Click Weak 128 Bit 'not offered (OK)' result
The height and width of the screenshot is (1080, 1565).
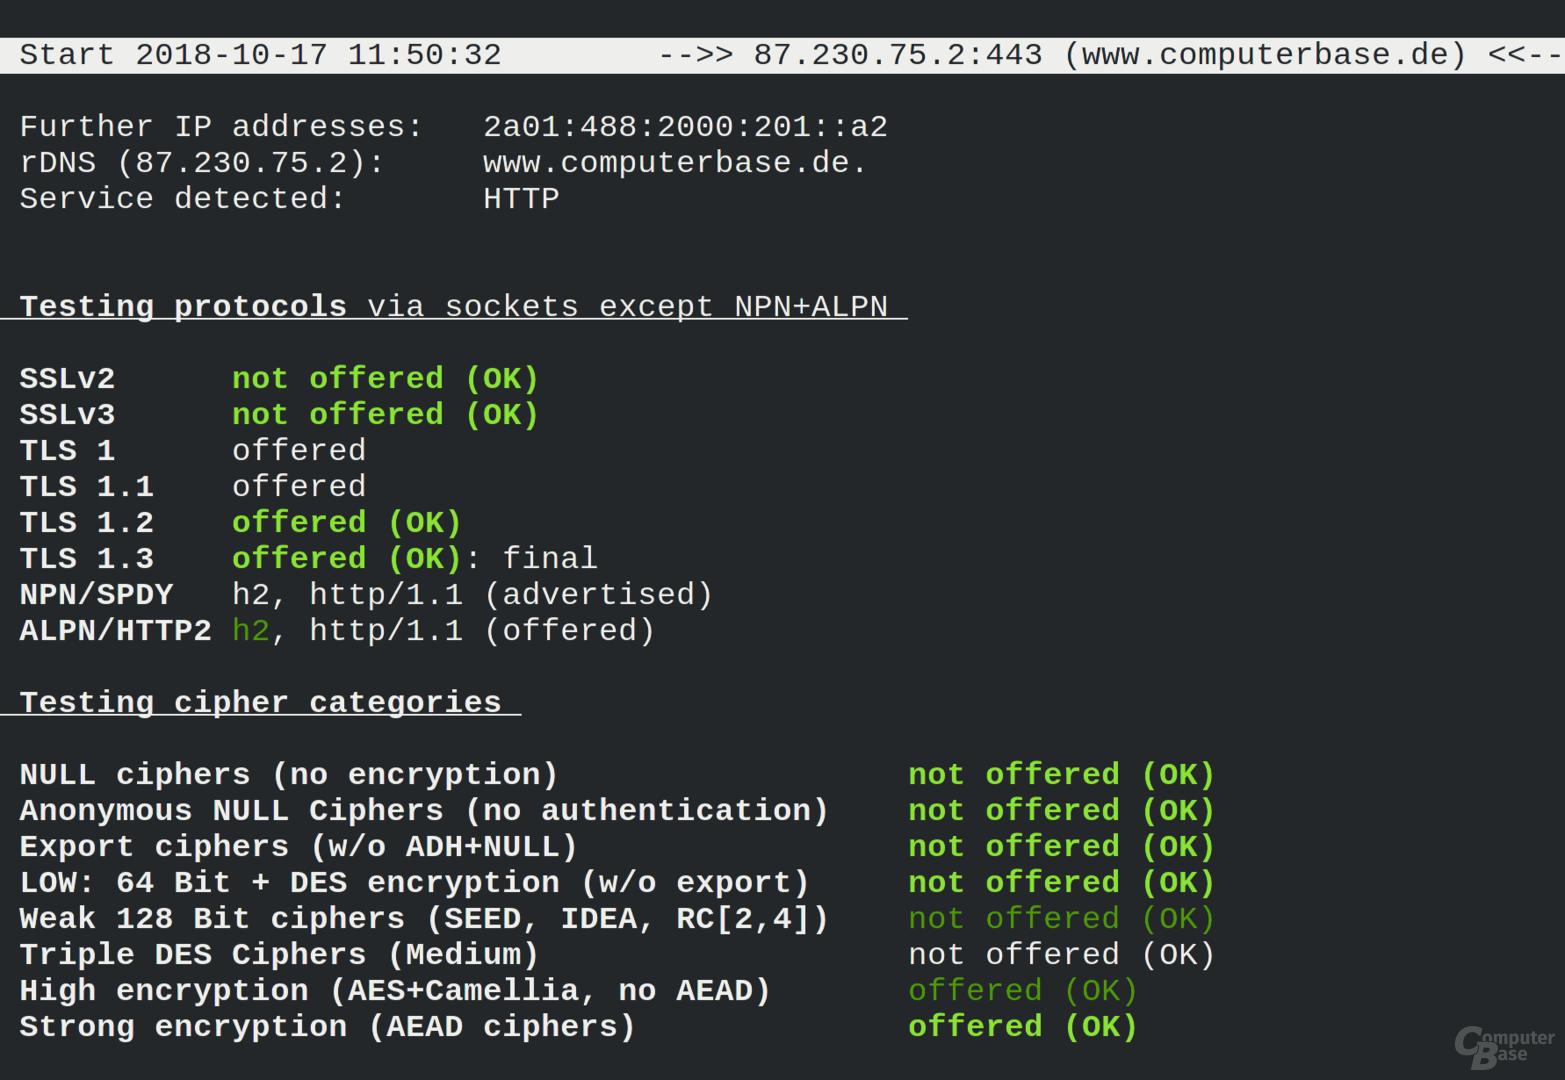click(1061, 919)
